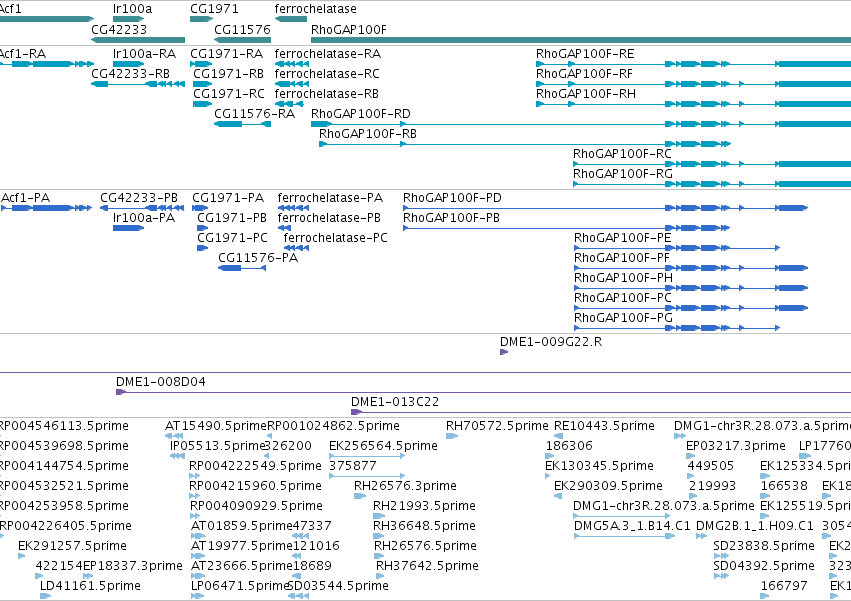Select the CG1971-PC protein label
This screenshot has width=851, height=601.
[232, 238]
